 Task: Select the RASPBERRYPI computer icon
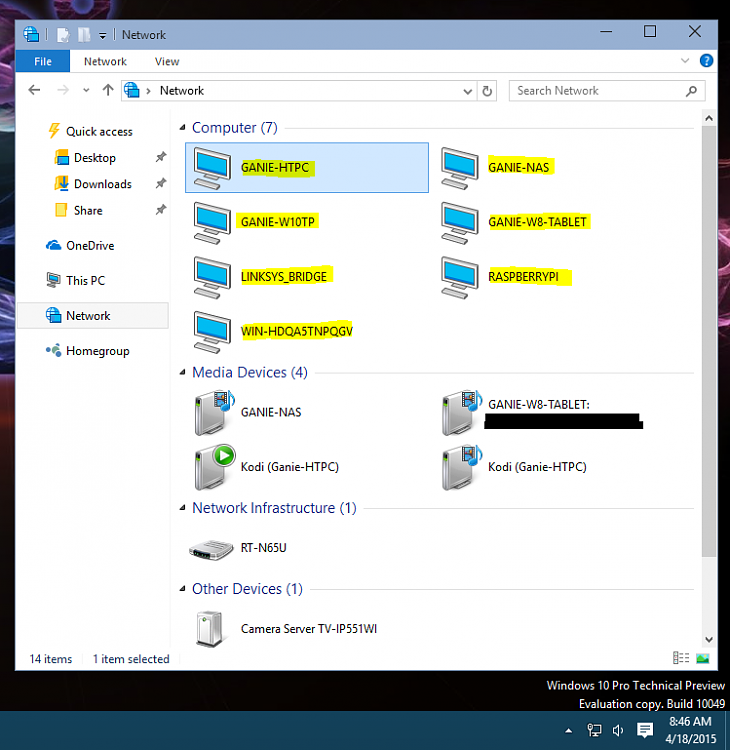(459, 277)
